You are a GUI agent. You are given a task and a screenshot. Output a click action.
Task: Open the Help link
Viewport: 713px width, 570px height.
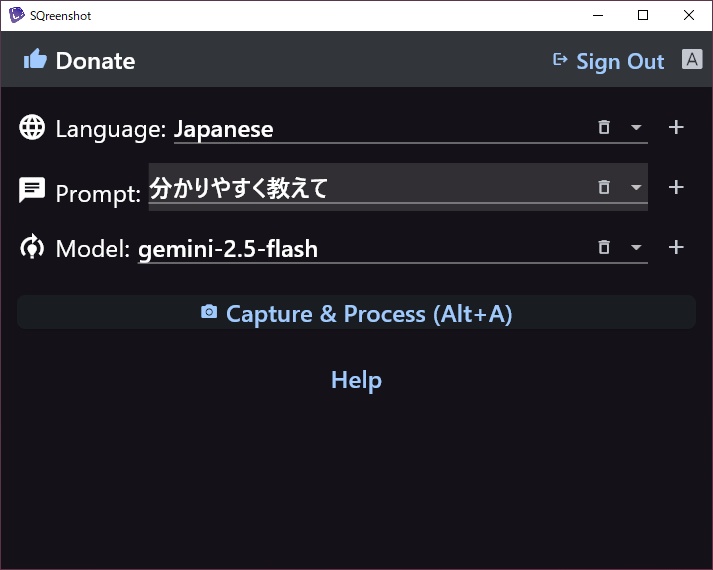[x=356, y=380]
